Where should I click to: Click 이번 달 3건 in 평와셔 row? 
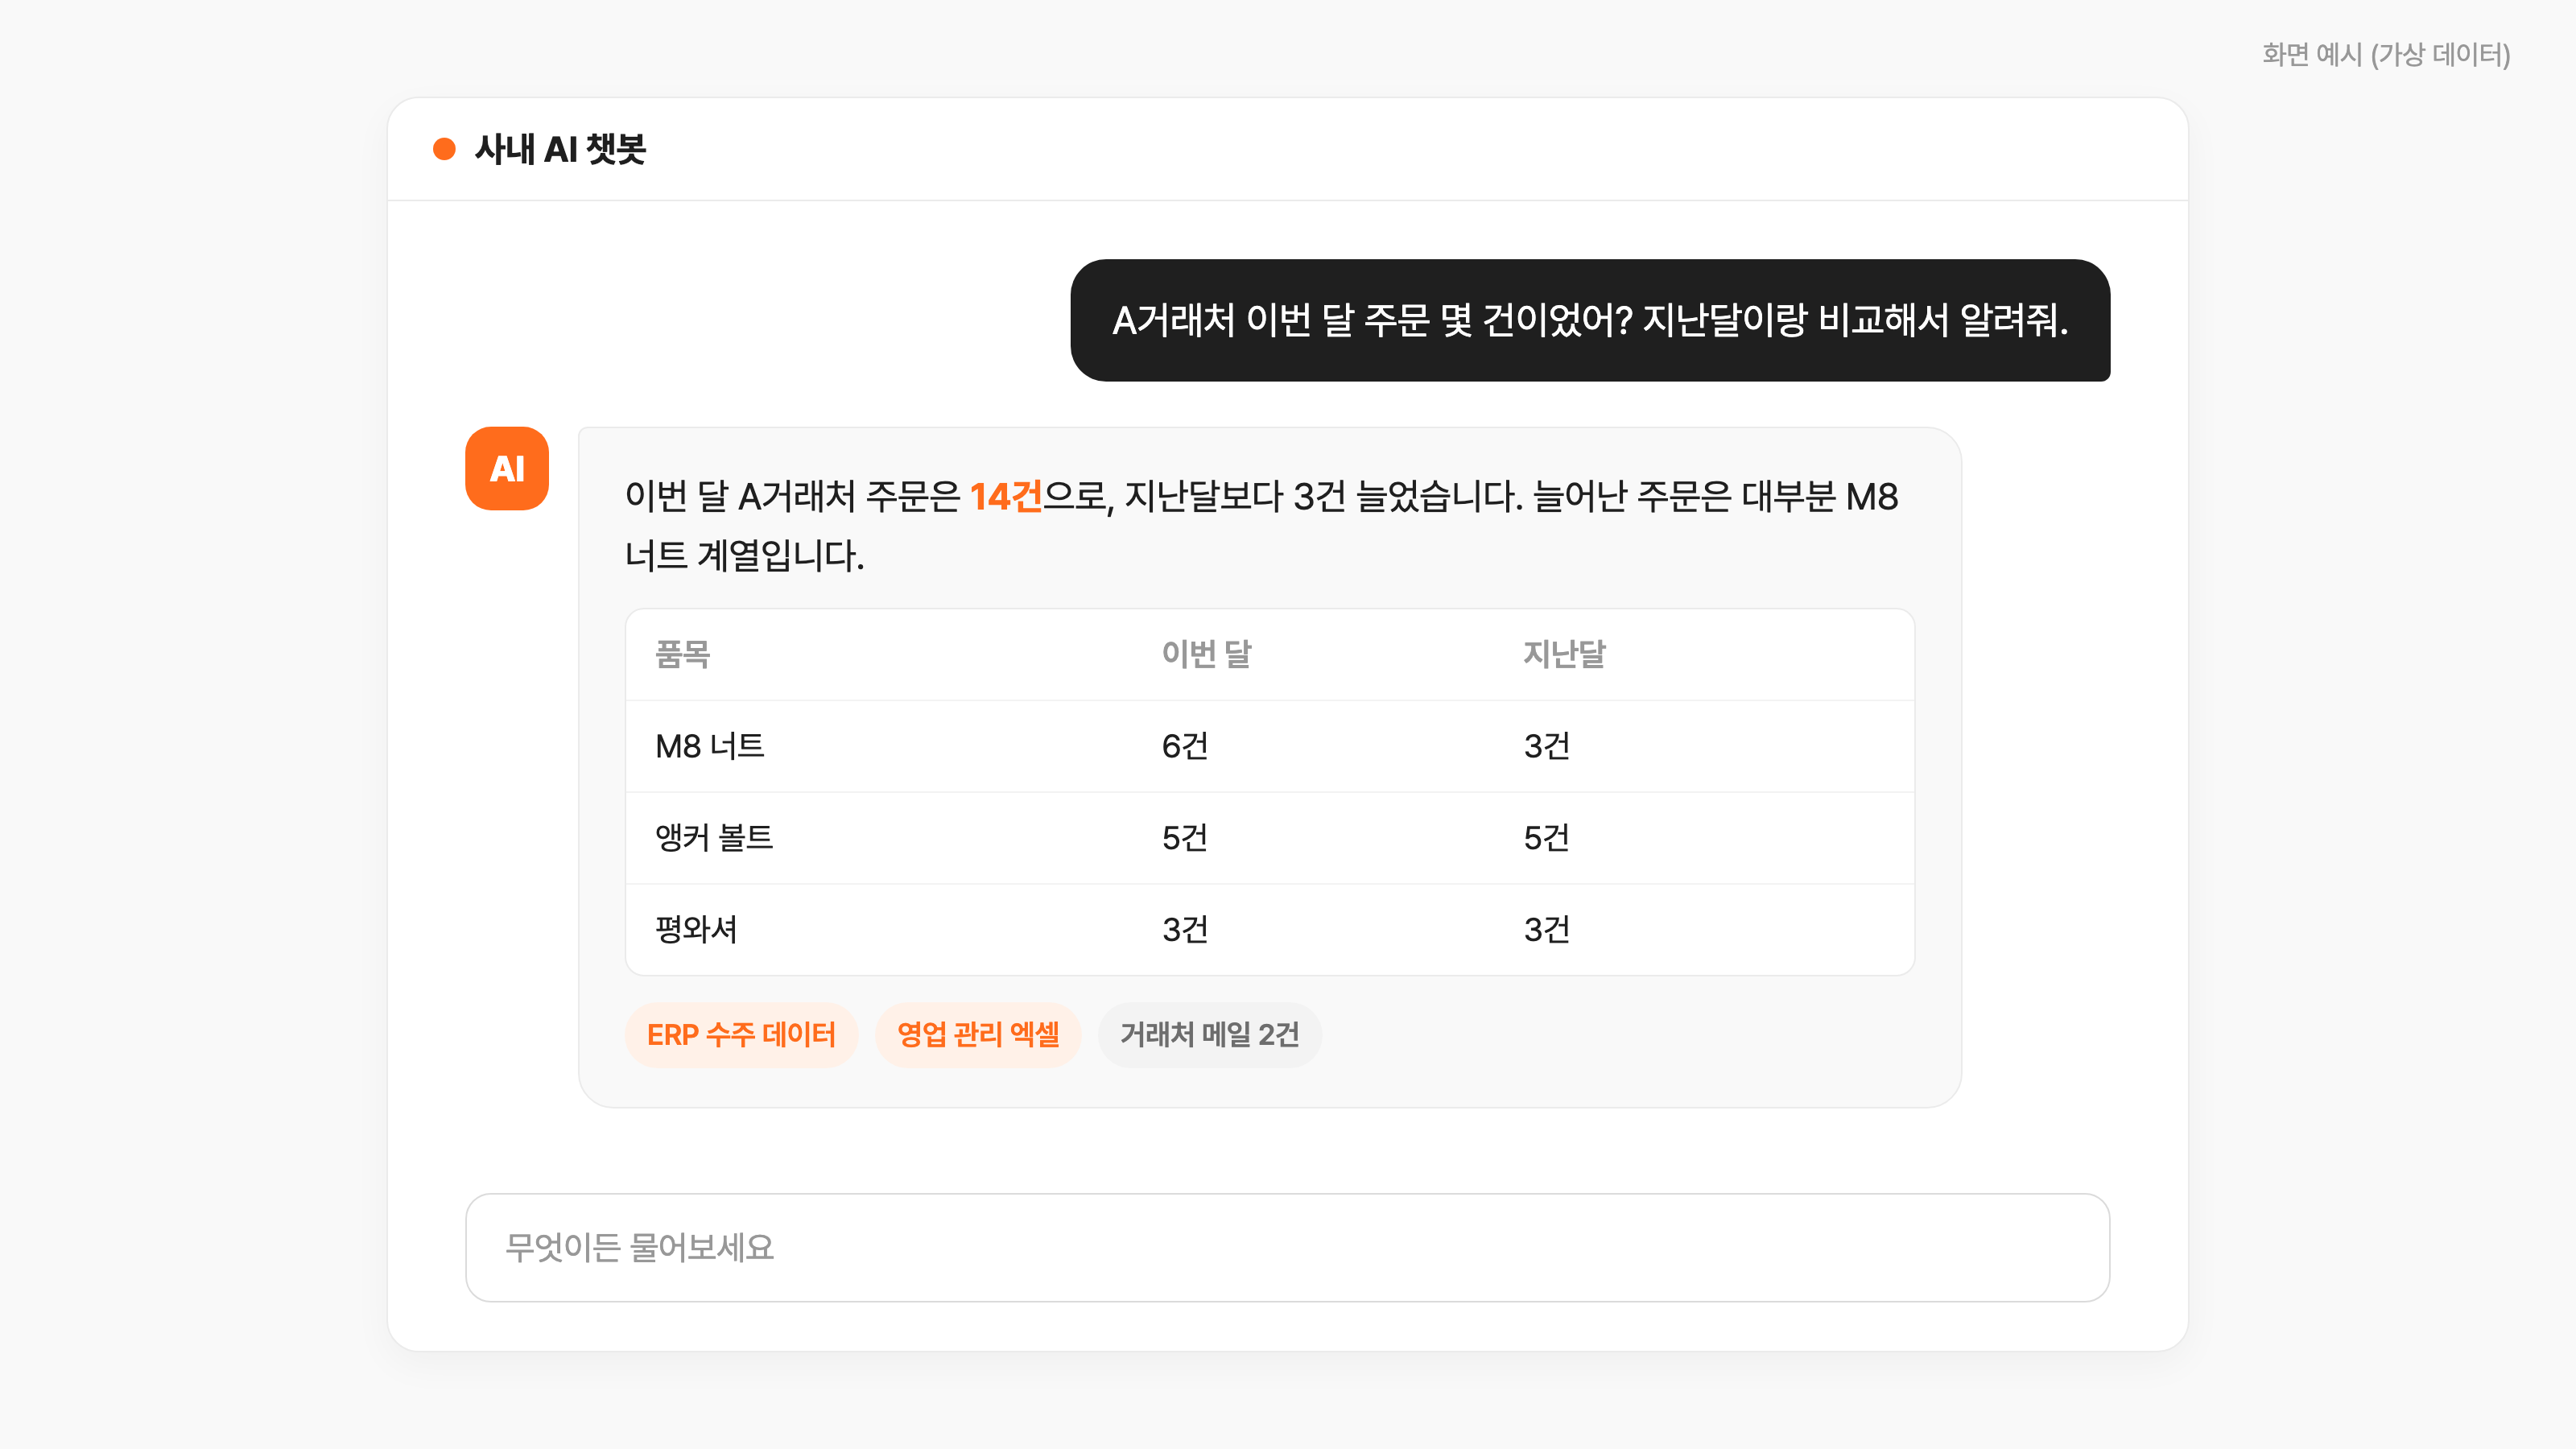tap(1185, 929)
